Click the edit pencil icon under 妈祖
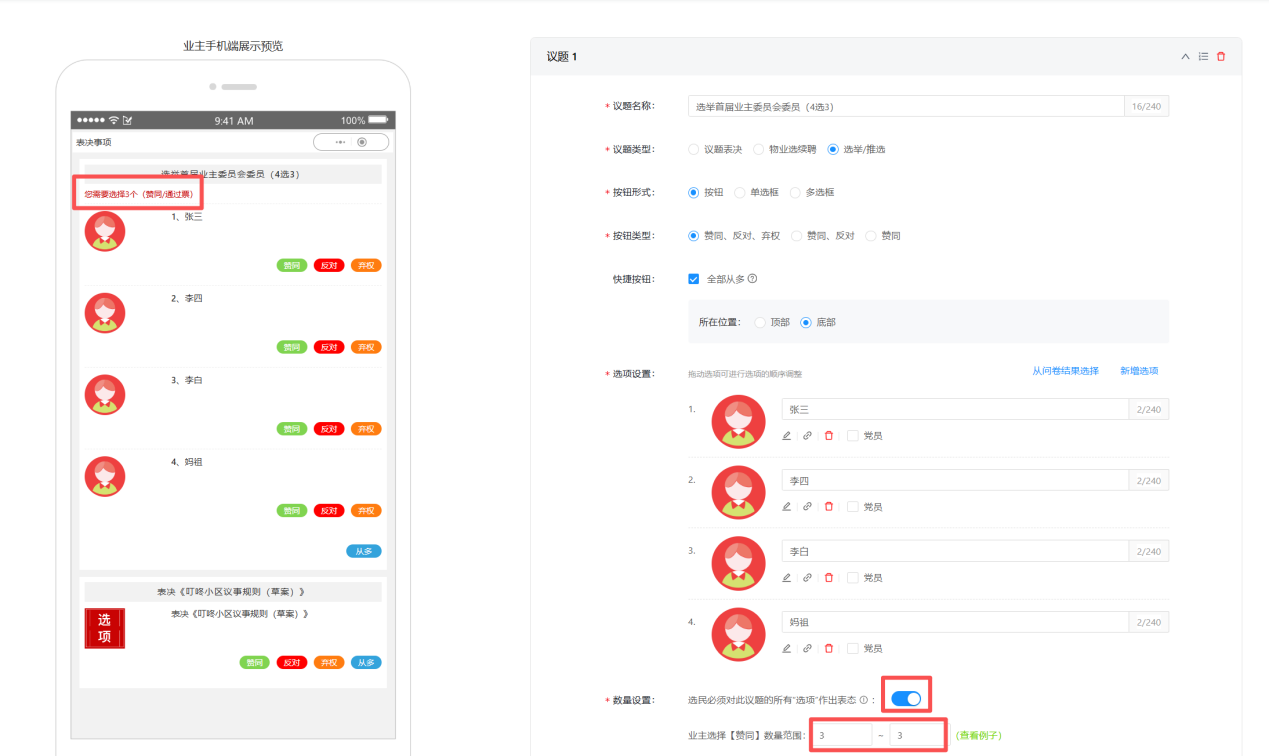 point(786,649)
